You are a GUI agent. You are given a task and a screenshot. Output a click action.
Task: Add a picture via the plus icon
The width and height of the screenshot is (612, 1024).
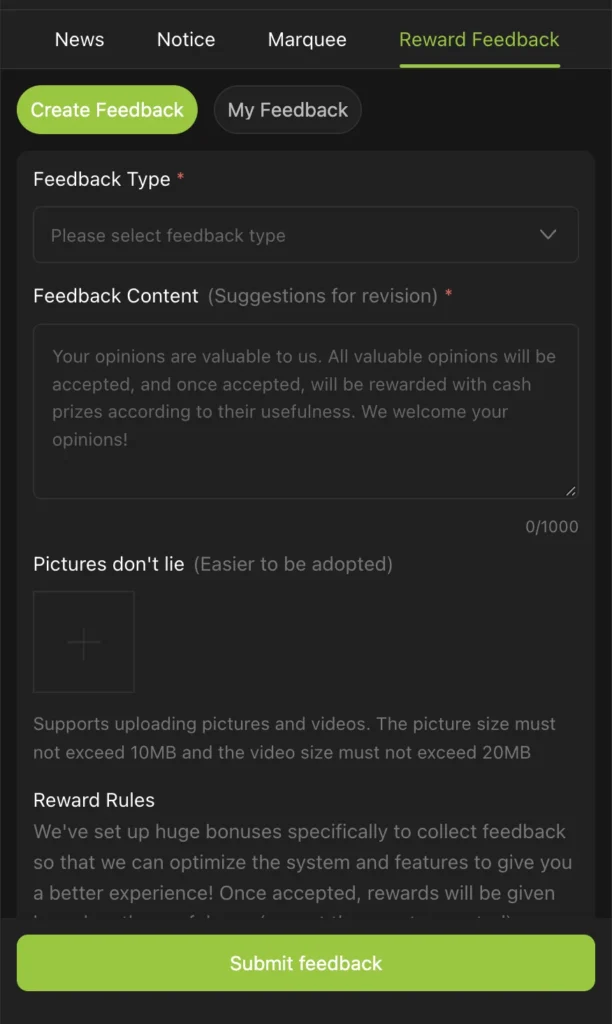pyautogui.click(x=84, y=642)
